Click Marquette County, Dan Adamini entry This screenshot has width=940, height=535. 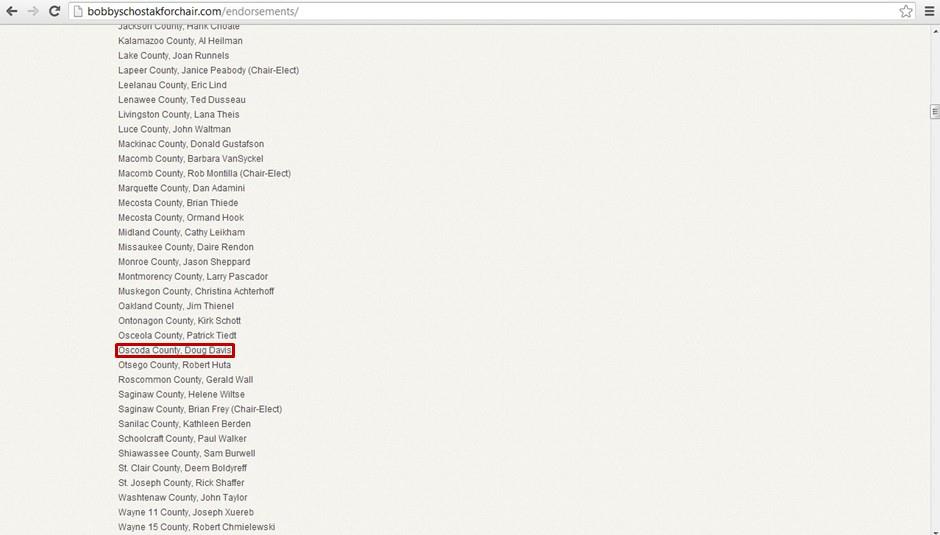181,188
